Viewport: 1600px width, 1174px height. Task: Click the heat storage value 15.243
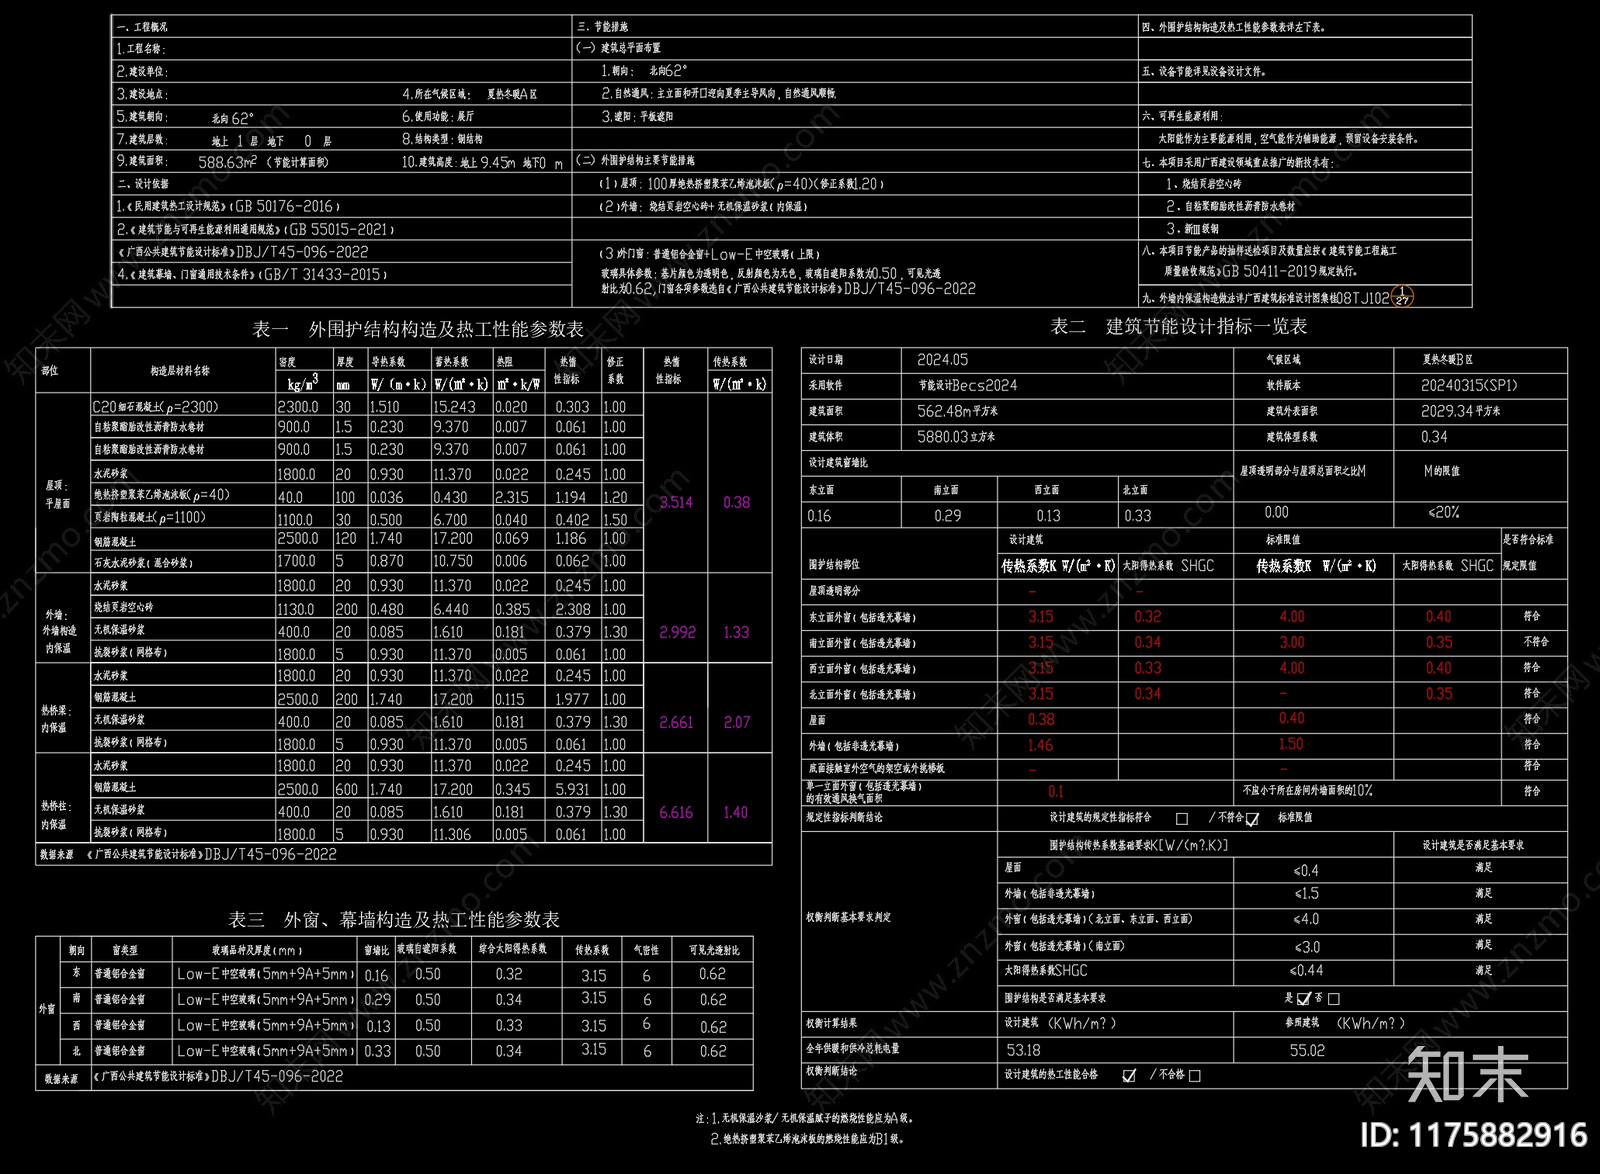[x=454, y=407]
